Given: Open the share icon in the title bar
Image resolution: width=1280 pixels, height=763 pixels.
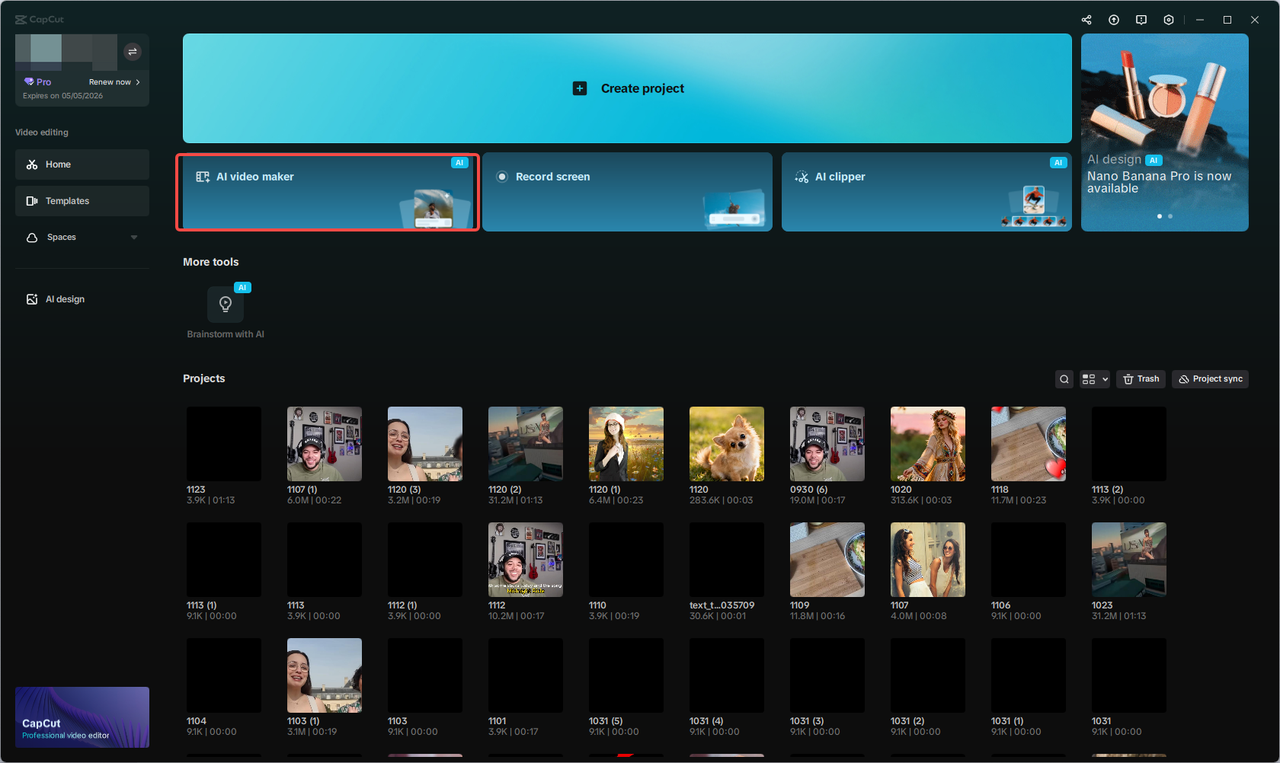Looking at the screenshot, I should [x=1086, y=19].
